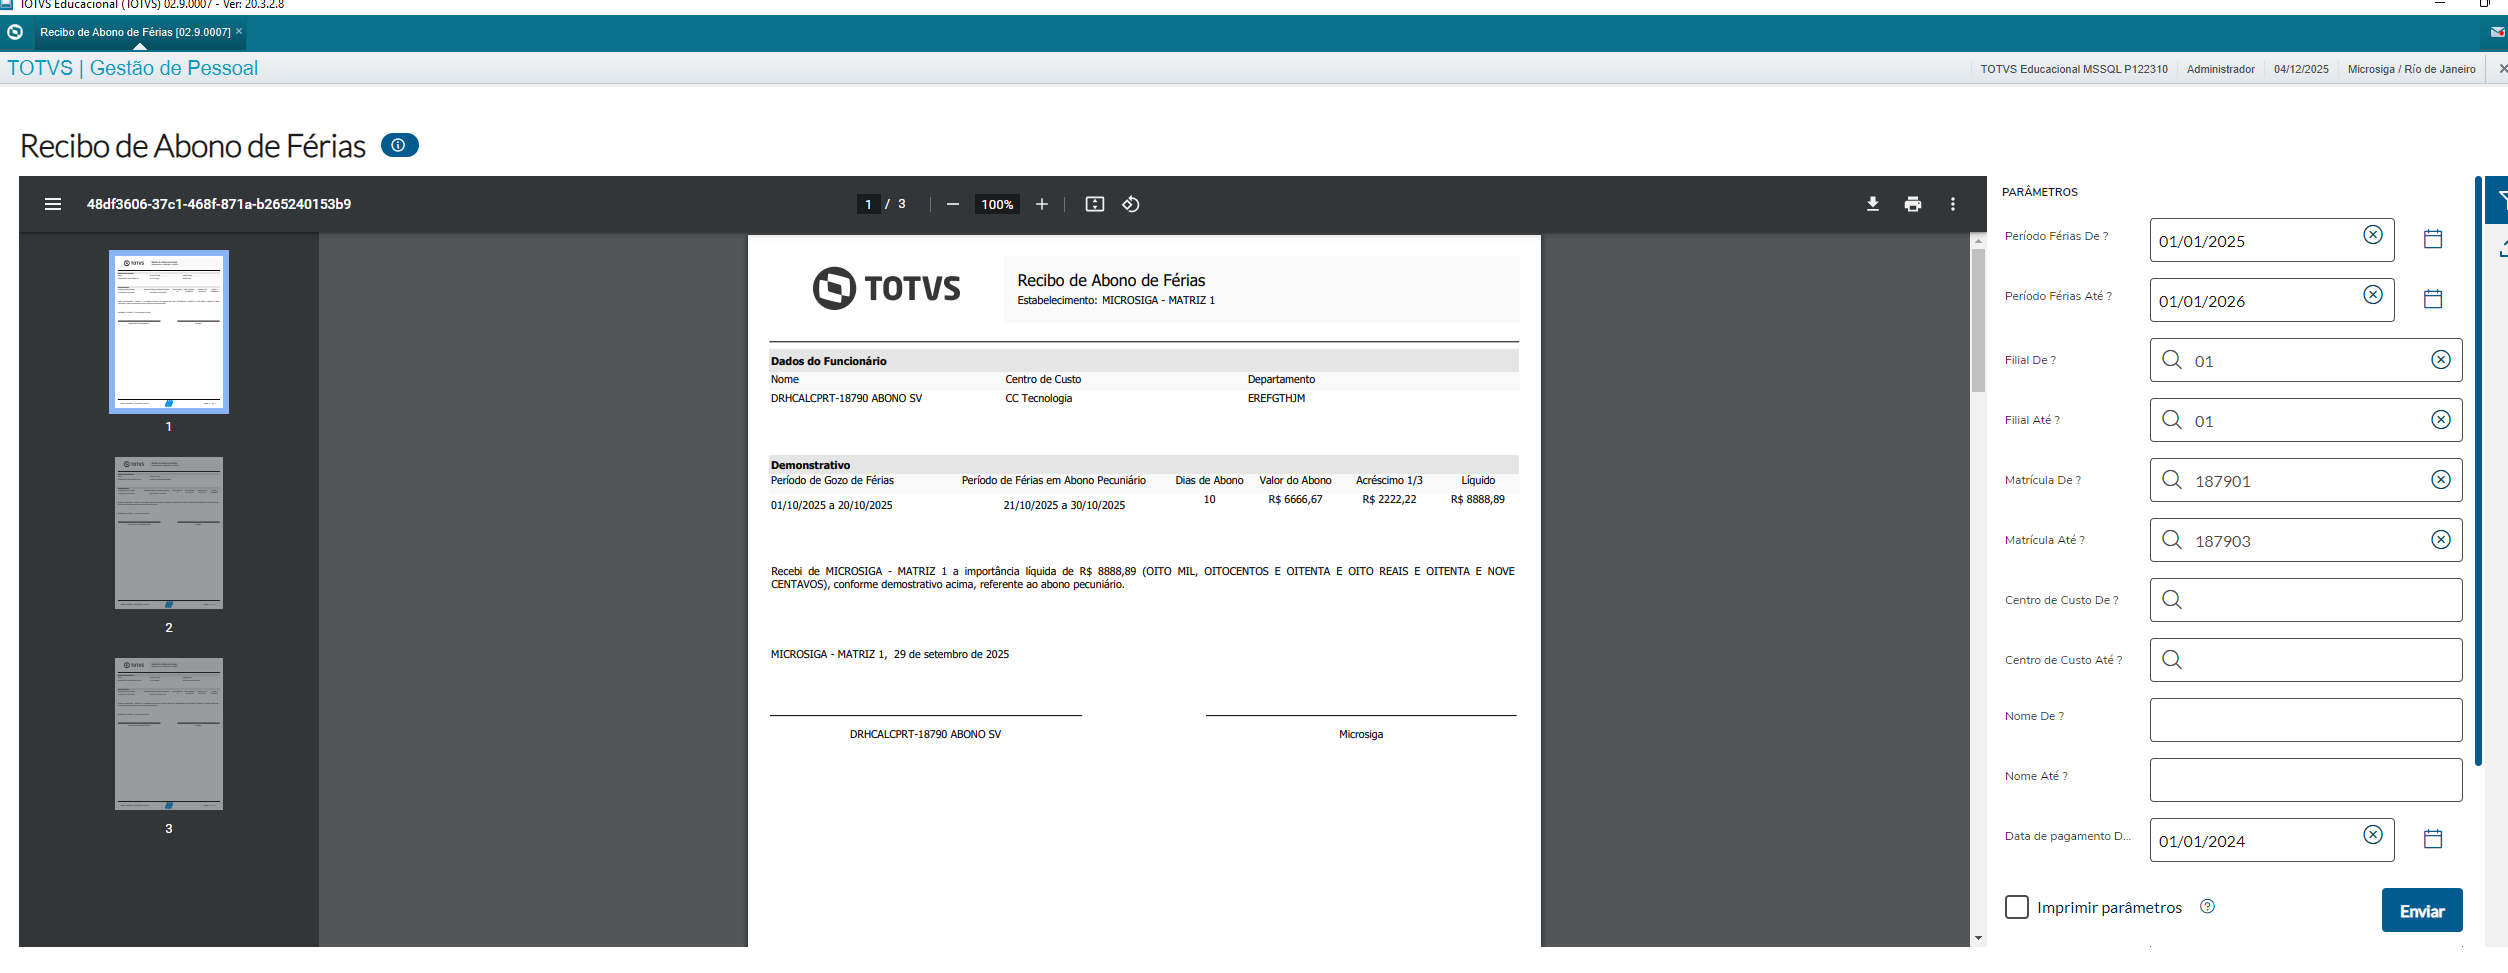Screen dimensions: 2508x973
Task: Click the Enviar button
Action: (2422, 910)
